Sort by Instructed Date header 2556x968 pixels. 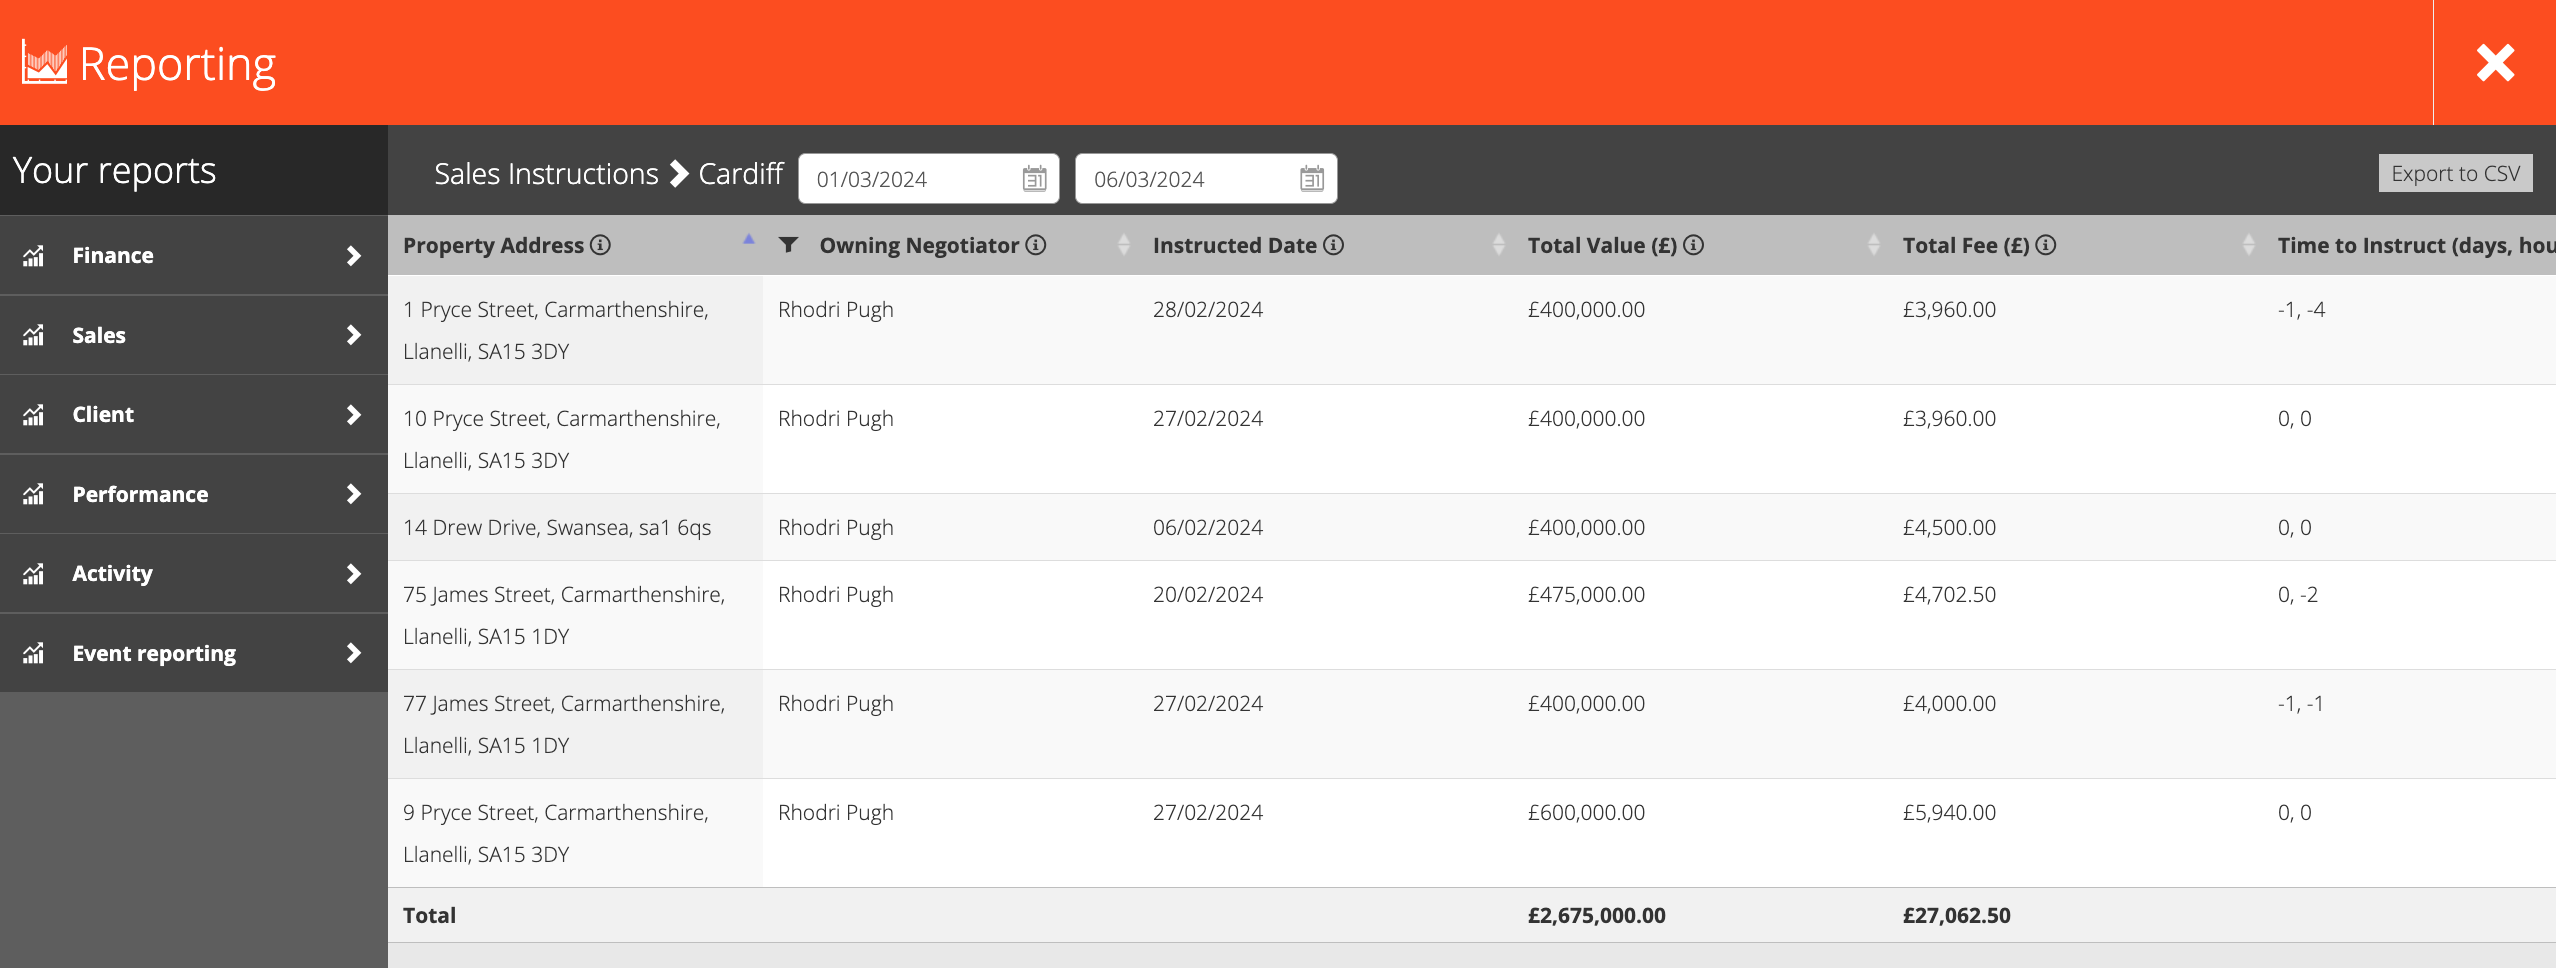[1234, 245]
